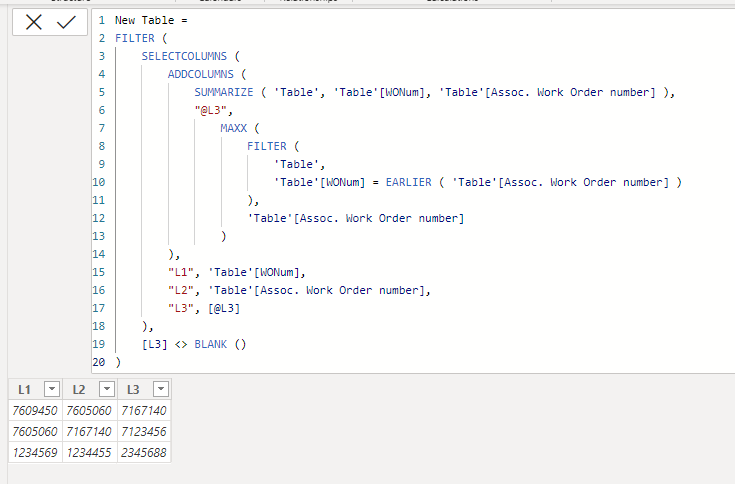Open the L1 column filter dropdown

pyautogui.click(x=52, y=389)
